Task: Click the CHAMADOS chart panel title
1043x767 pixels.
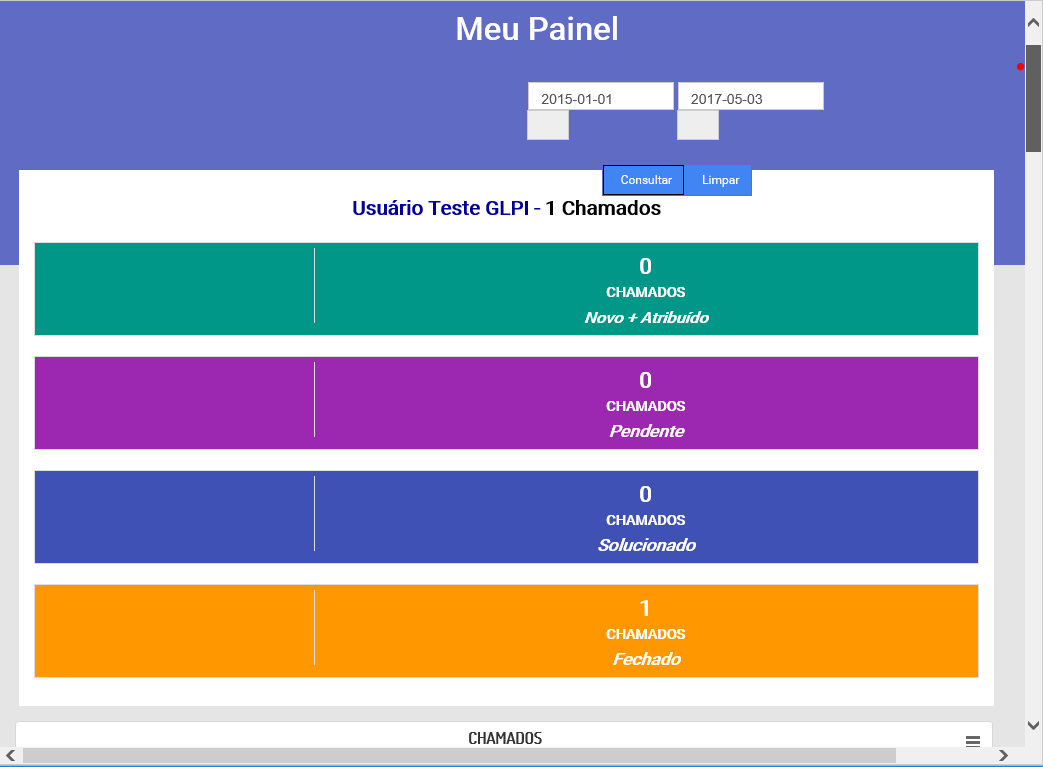Action: [505, 738]
